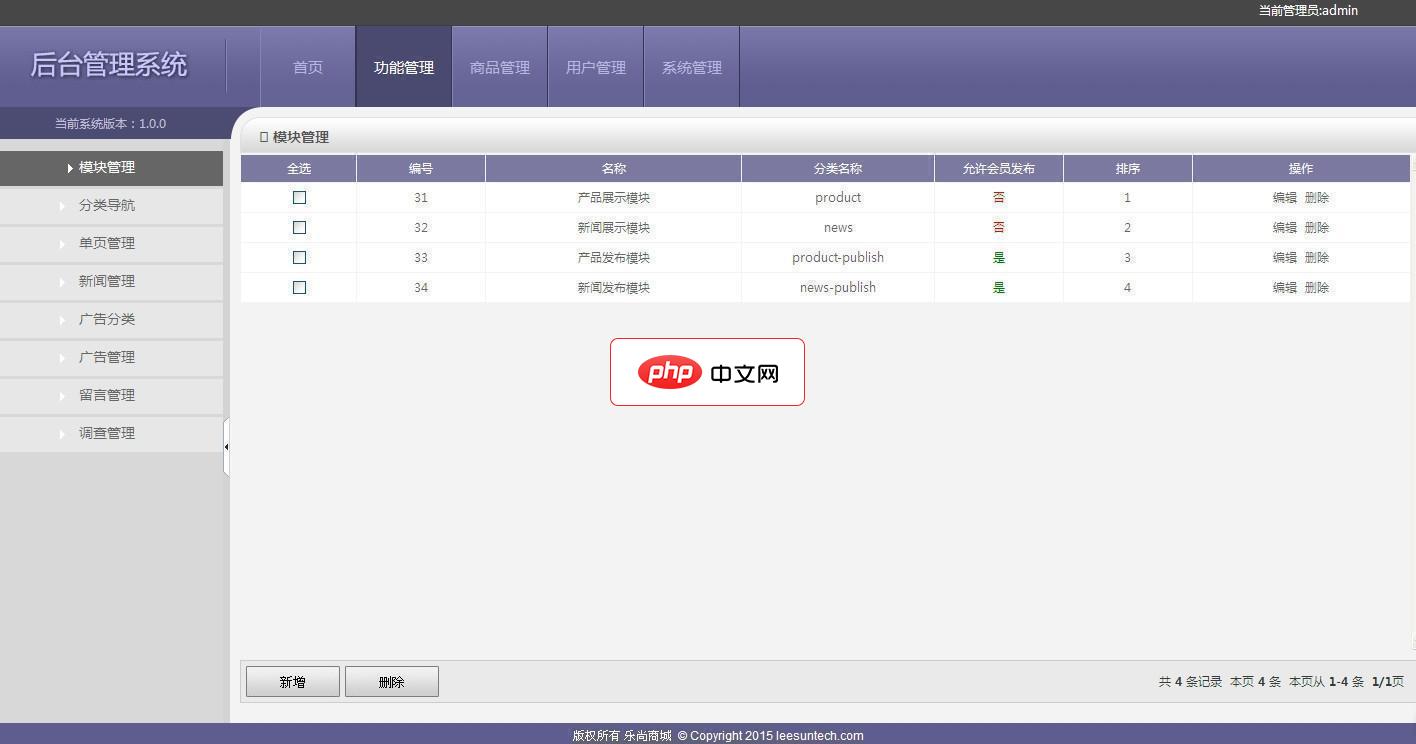Tick the checkbox for 新闻发布模块 row

[299, 288]
